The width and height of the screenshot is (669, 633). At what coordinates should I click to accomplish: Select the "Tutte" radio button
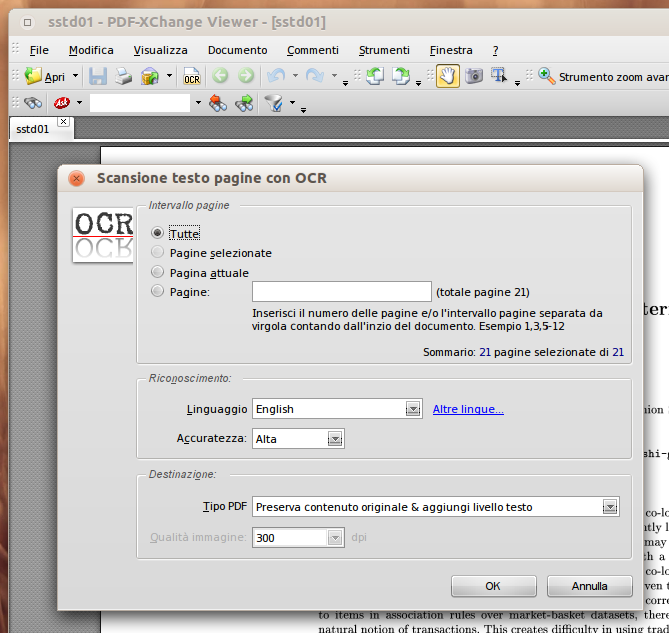point(157,233)
